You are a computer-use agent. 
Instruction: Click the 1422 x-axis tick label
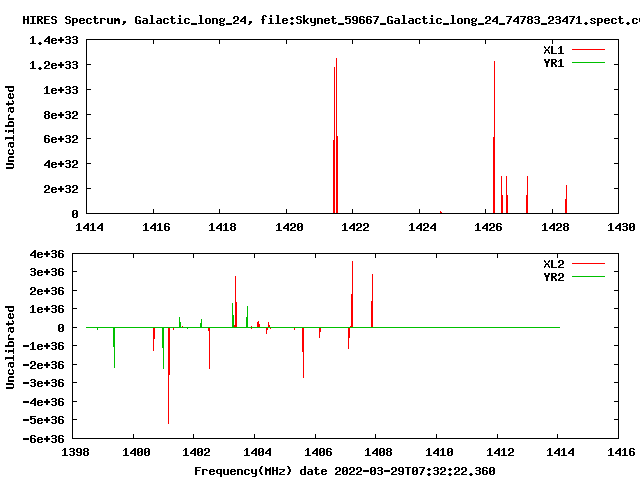coord(355,227)
